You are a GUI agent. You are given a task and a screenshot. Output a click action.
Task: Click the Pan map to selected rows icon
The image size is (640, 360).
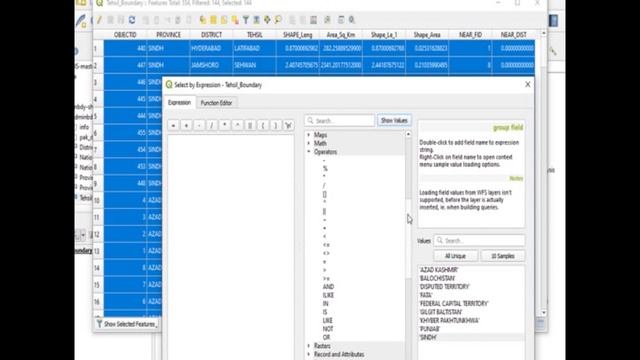pos(267,20)
